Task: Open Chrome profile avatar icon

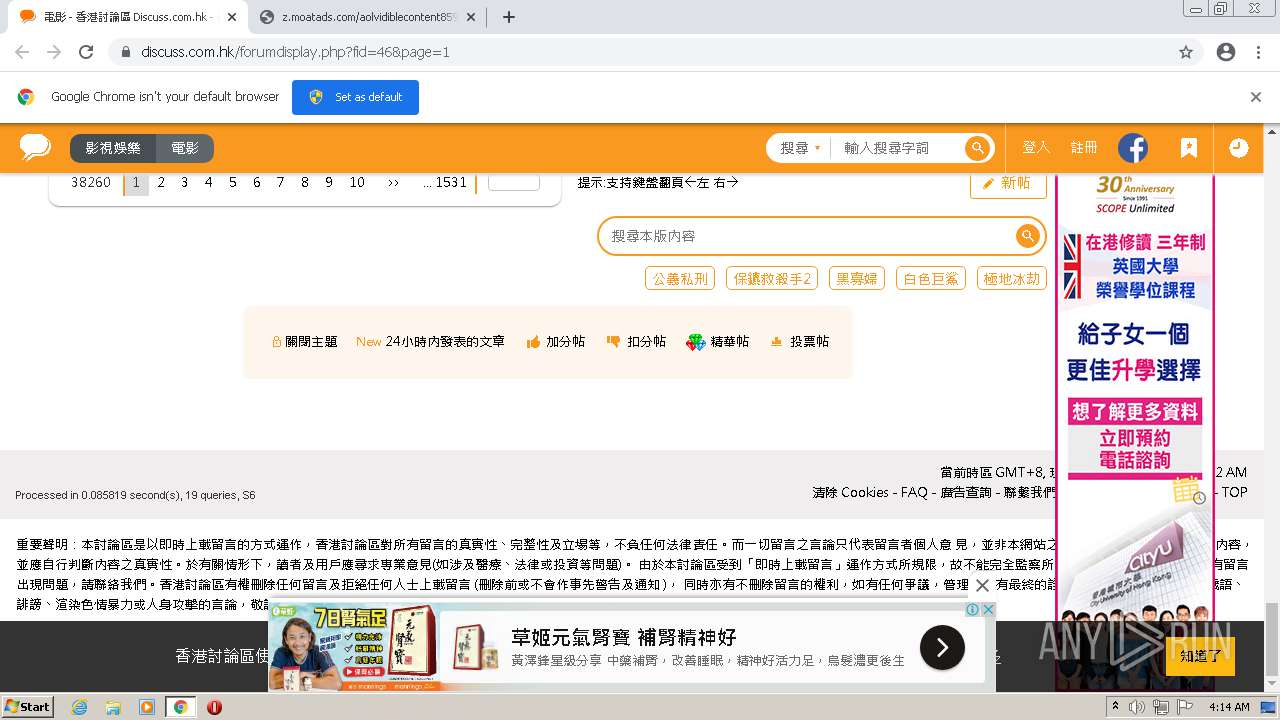Action: tap(1226, 52)
